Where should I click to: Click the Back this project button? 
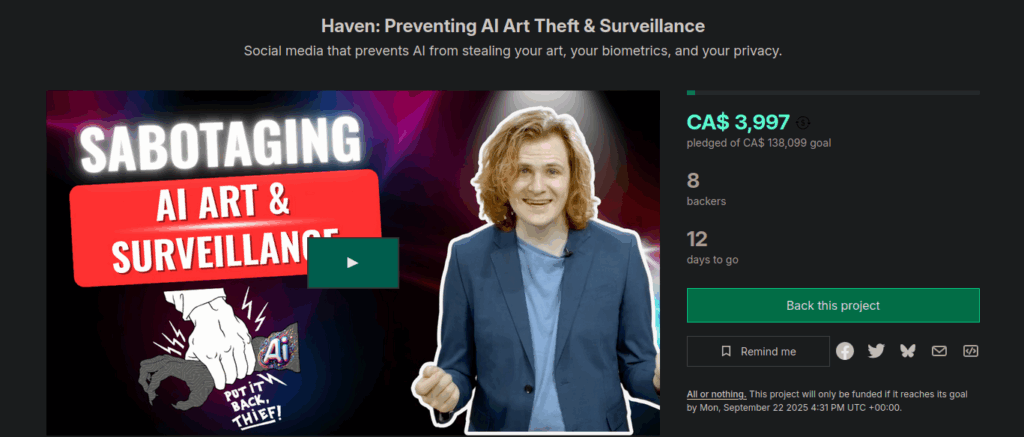tap(833, 306)
